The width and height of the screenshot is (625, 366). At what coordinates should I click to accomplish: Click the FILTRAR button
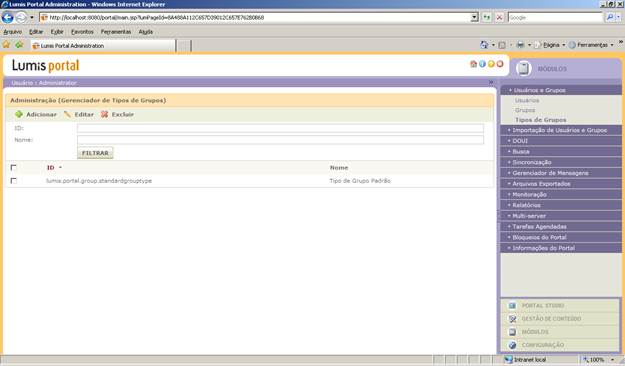tap(95, 153)
